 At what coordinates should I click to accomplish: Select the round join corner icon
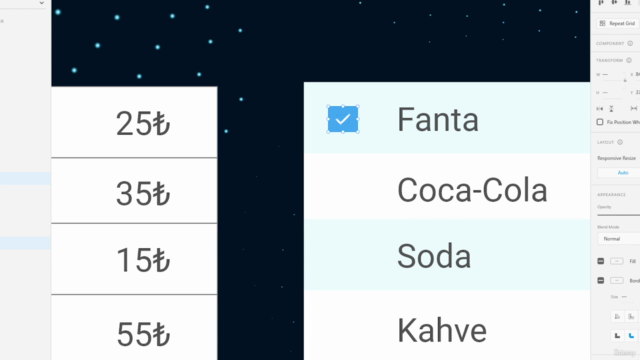[x=631, y=336]
